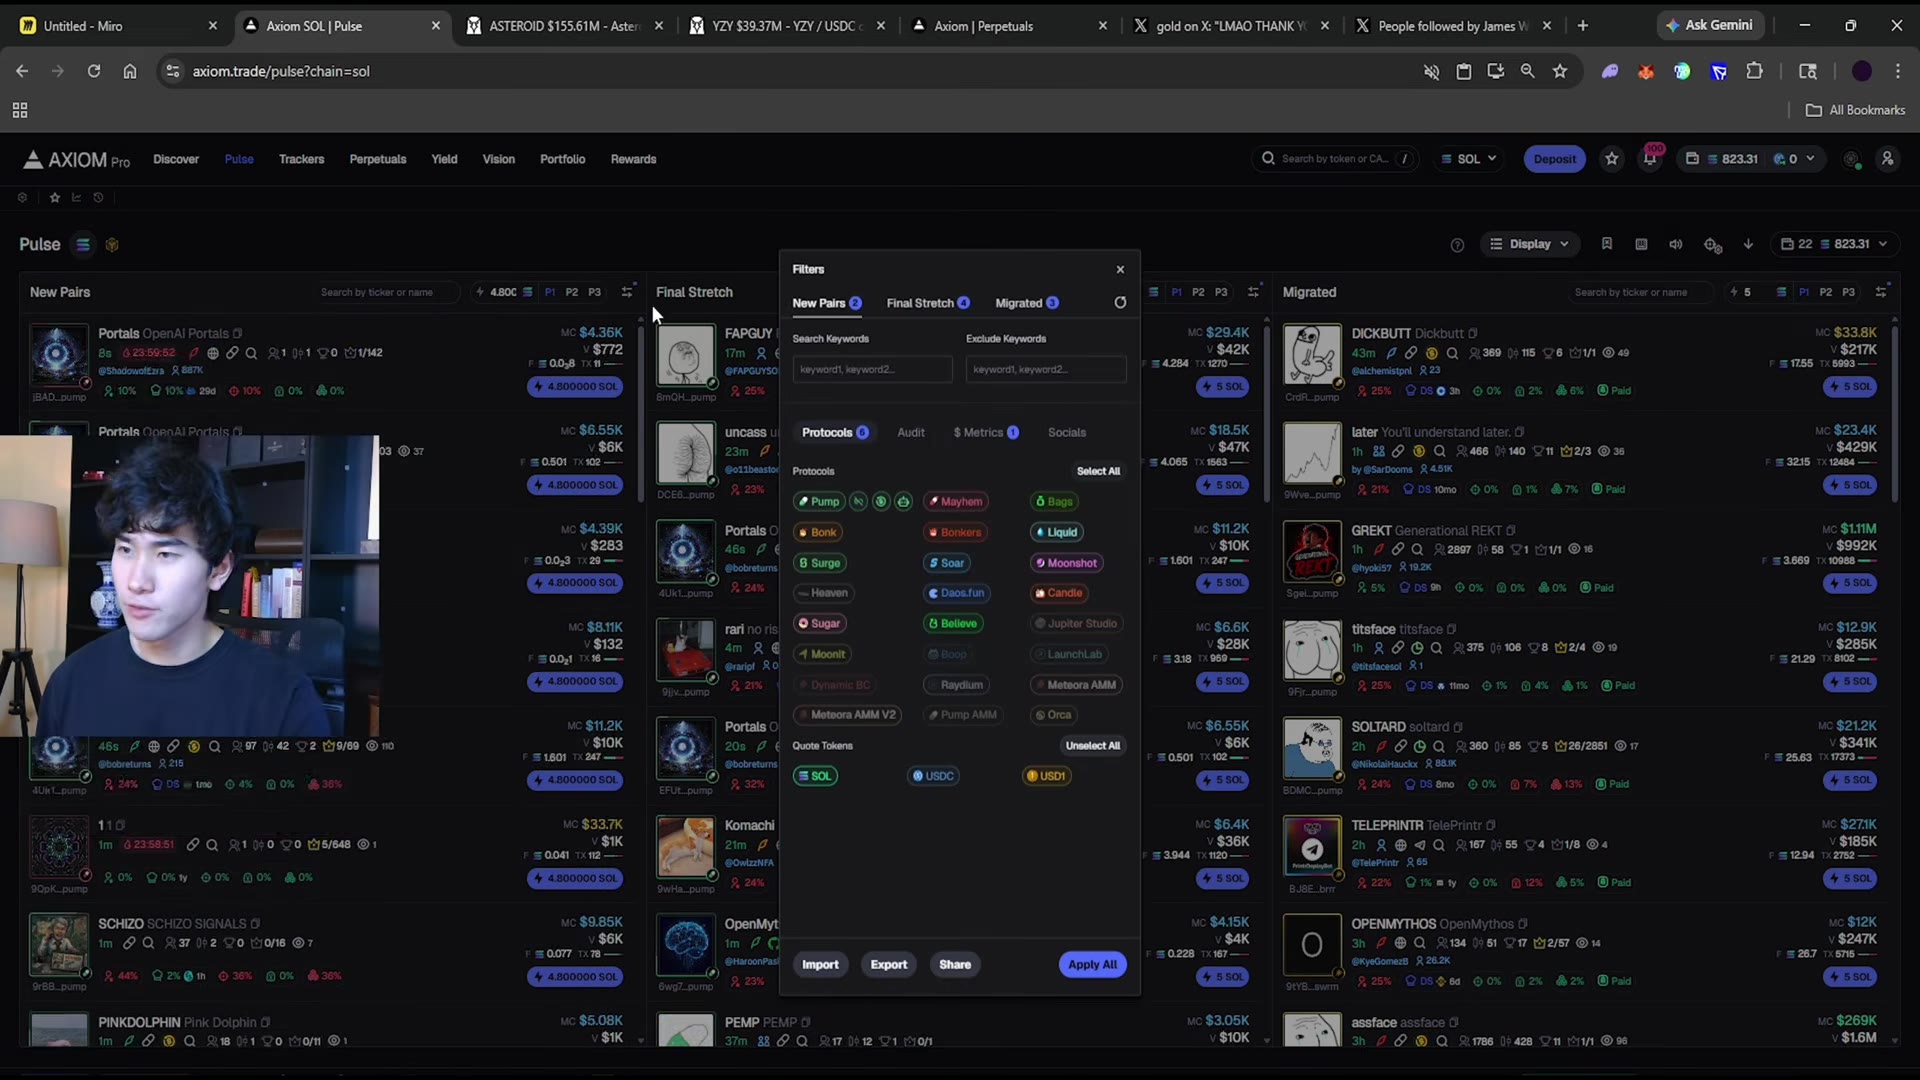1920x1080 pixels.
Task: Toggle the Bonk protocol filter
Action: (x=817, y=533)
